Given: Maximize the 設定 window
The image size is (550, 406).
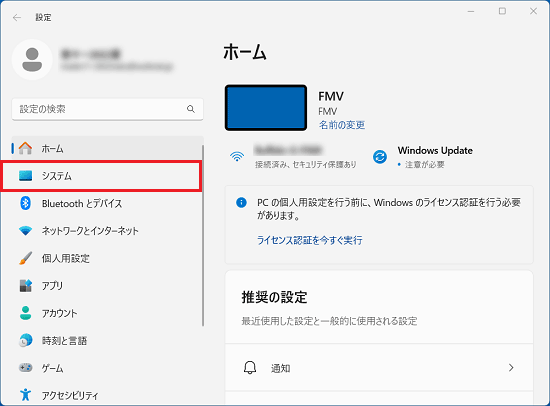Looking at the screenshot, I should click(x=502, y=11).
